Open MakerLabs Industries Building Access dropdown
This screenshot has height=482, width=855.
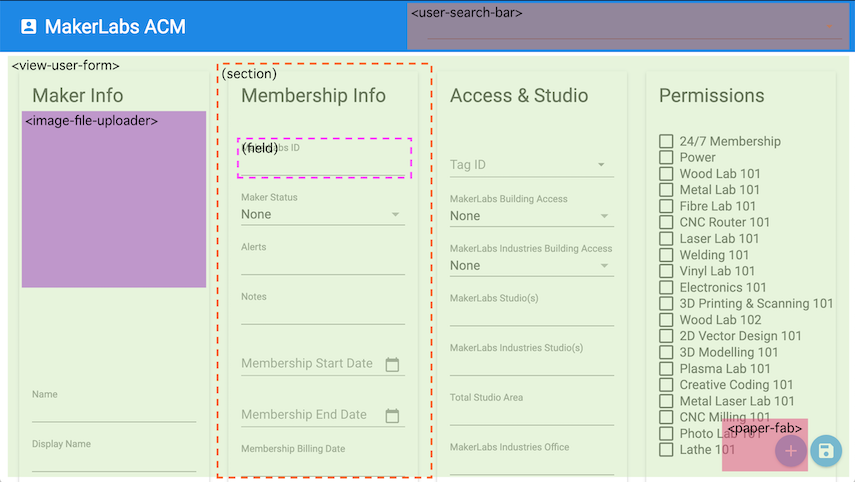[532, 266]
